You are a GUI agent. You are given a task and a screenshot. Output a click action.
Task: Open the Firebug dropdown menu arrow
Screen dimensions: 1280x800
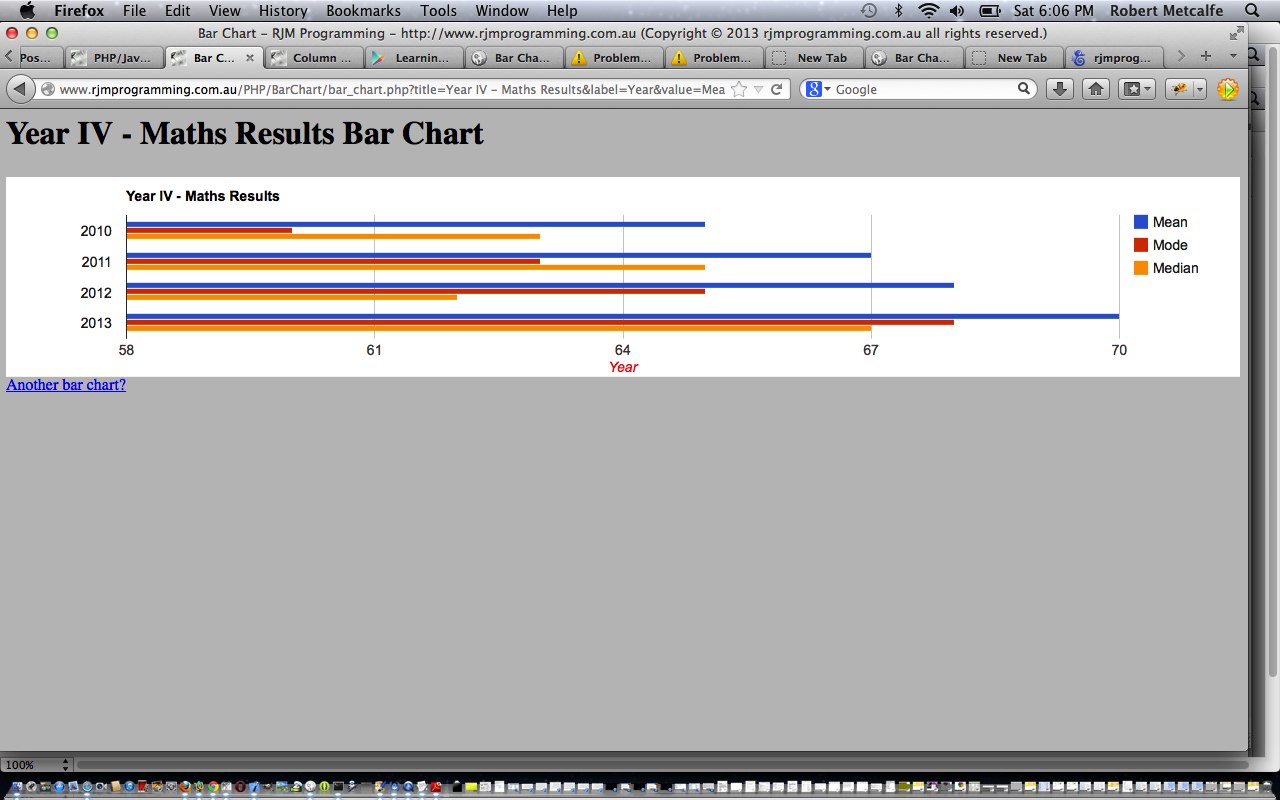coord(1199,89)
